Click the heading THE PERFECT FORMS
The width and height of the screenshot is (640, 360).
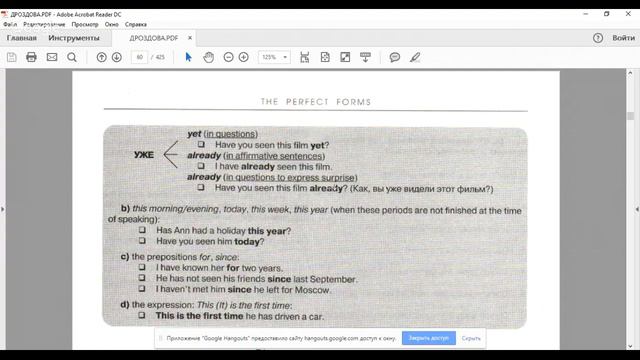pos(316,102)
